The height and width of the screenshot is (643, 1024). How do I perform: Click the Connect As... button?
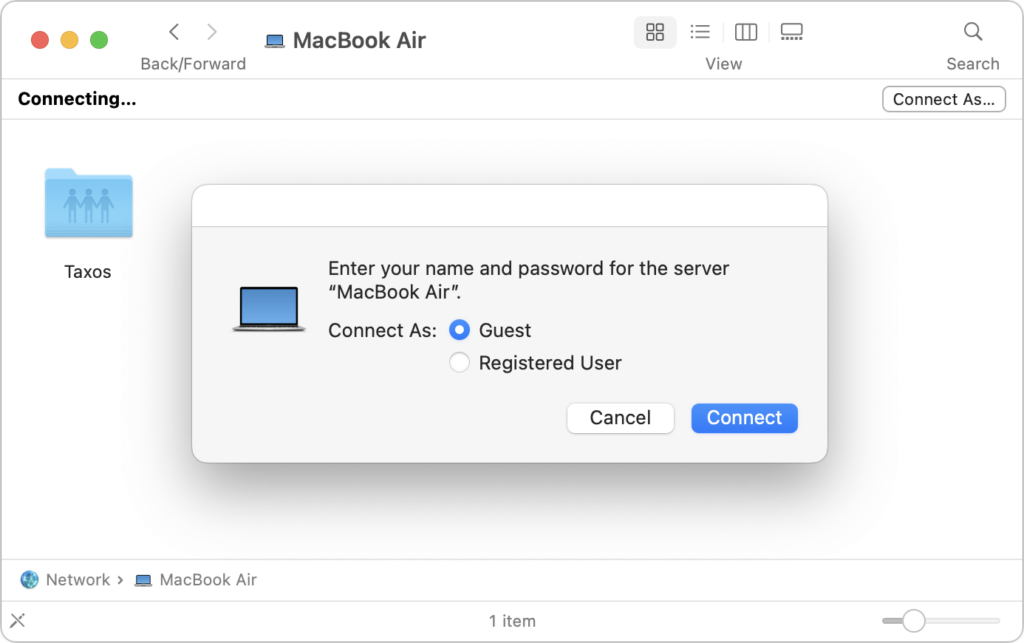pyautogui.click(x=944, y=99)
